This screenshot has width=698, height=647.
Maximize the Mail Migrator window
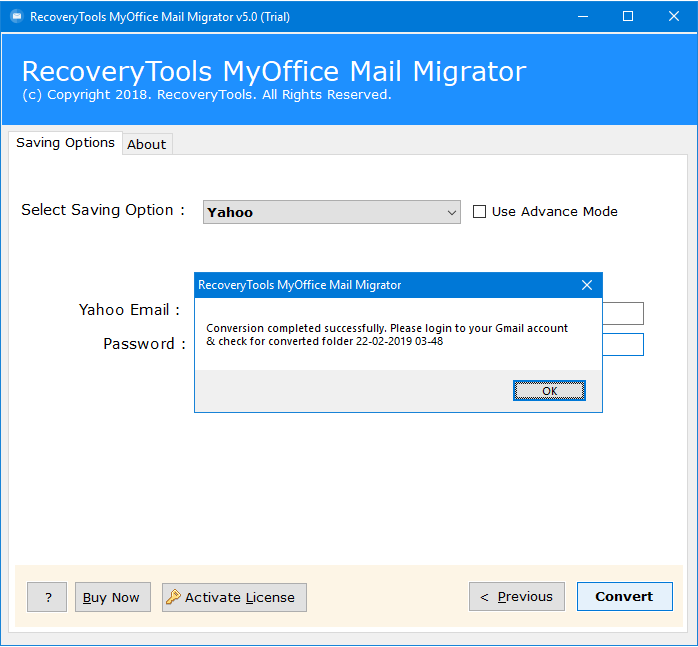[x=628, y=16]
